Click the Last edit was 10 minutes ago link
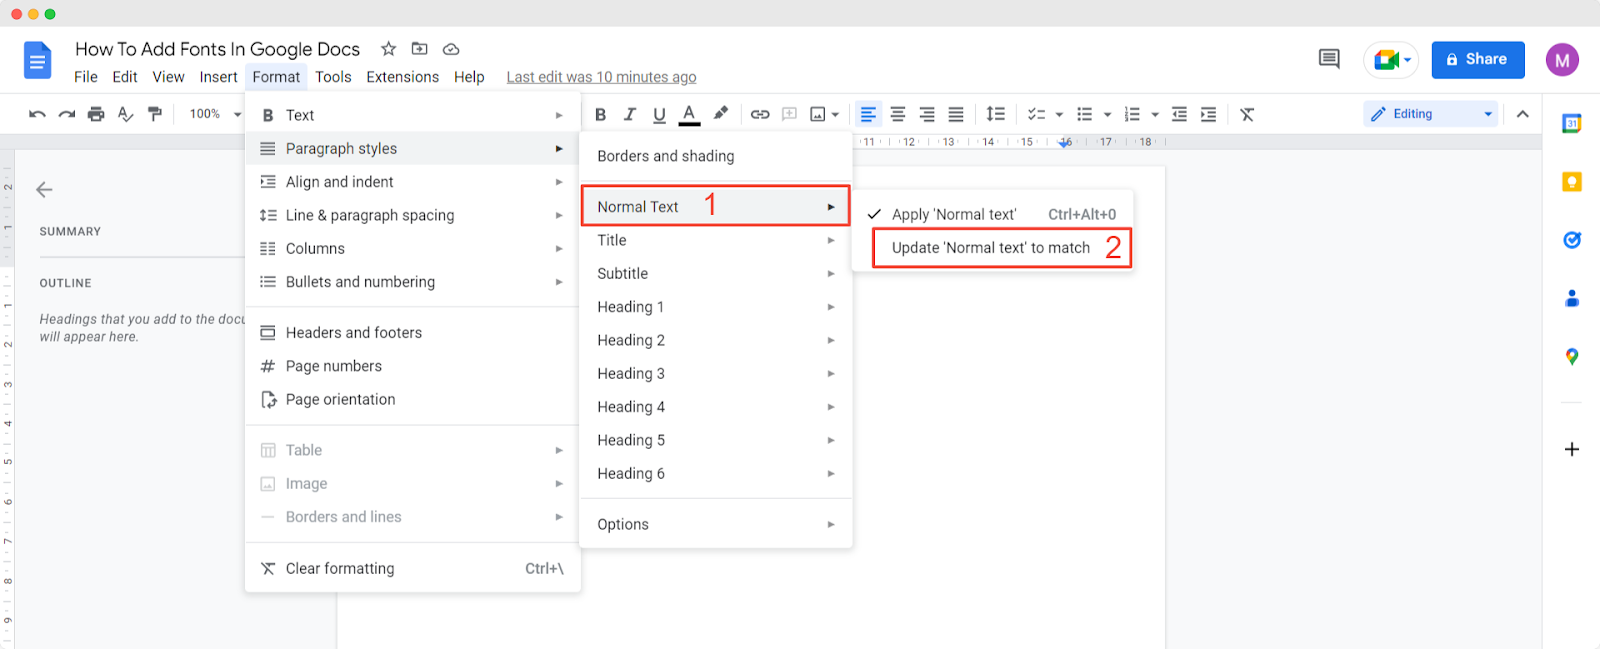 click(x=601, y=77)
